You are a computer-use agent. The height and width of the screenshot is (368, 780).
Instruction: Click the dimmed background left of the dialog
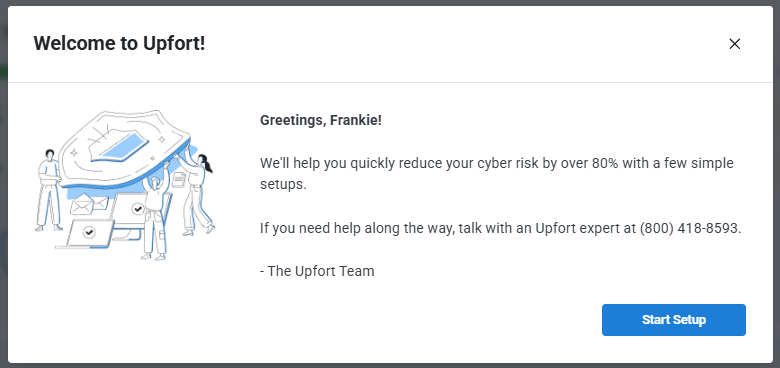pyautogui.click(x=3, y=184)
